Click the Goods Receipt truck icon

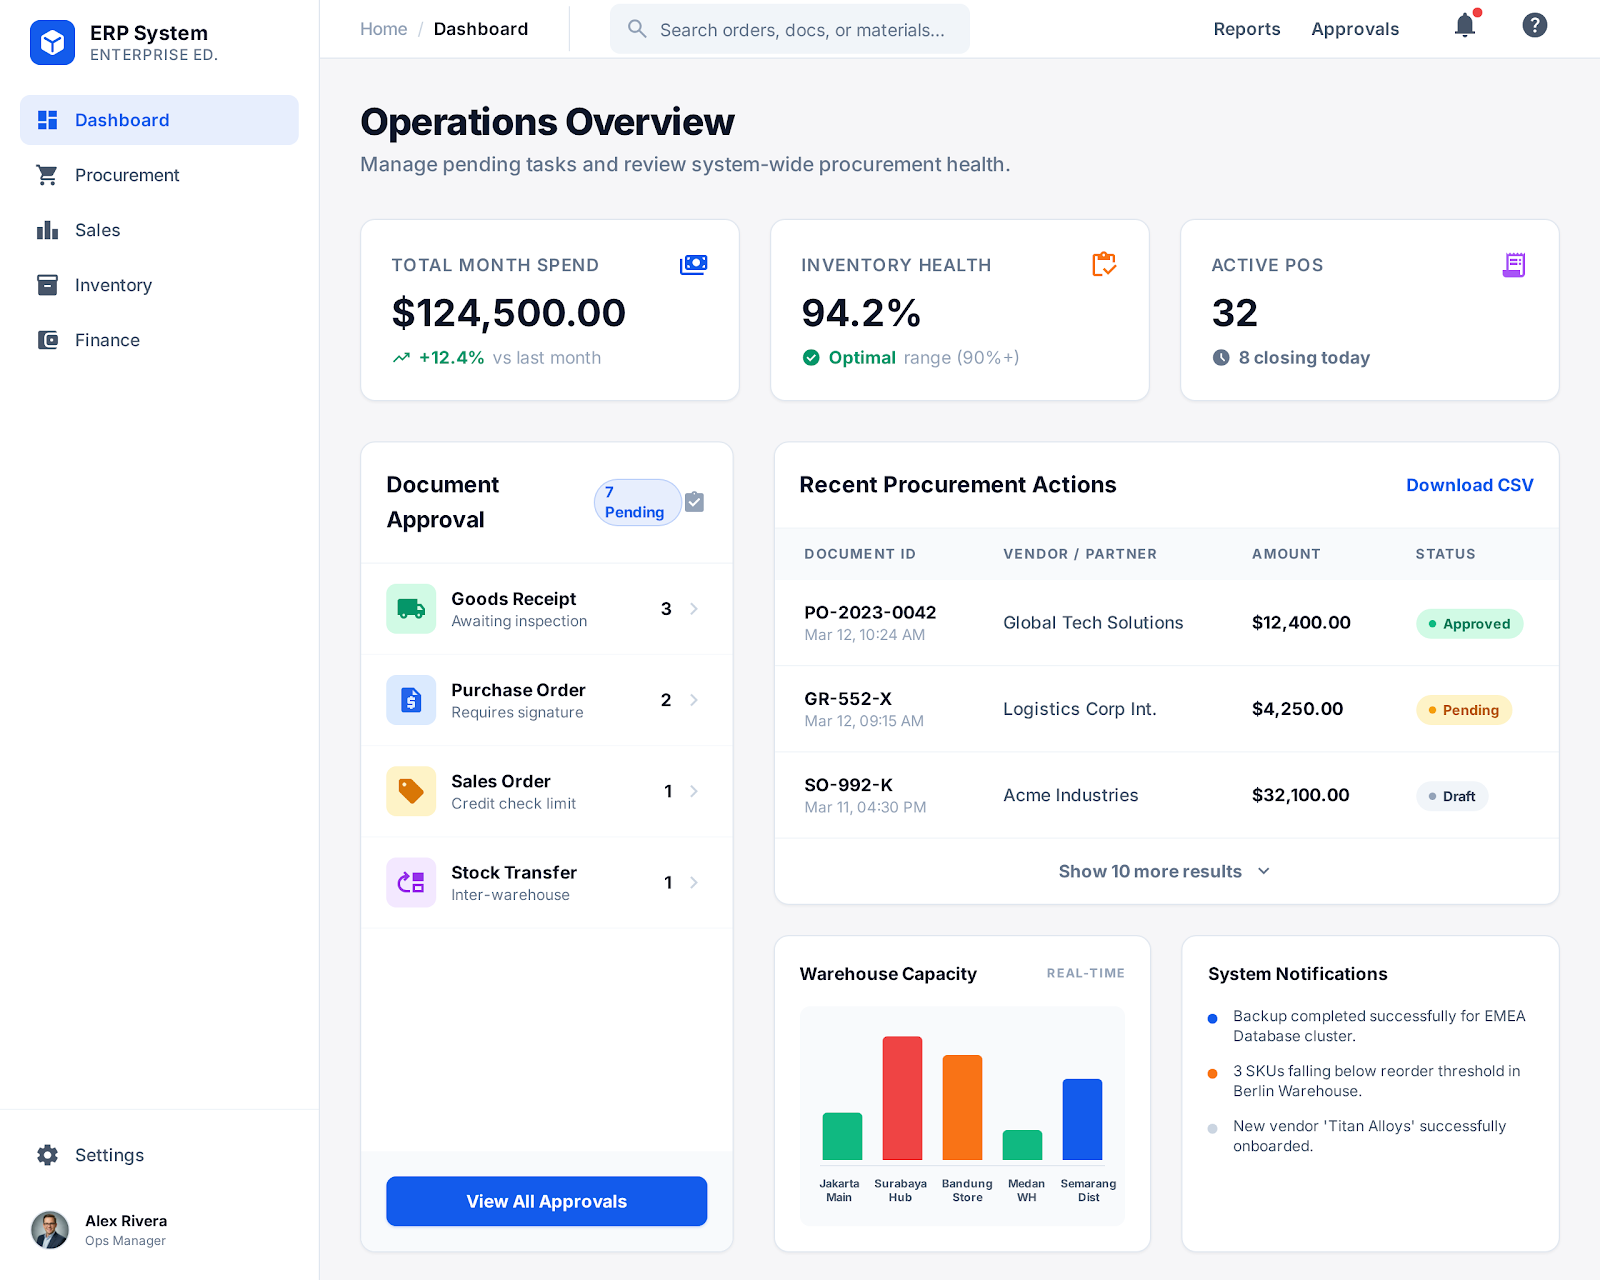pyautogui.click(x=411, y=609)
